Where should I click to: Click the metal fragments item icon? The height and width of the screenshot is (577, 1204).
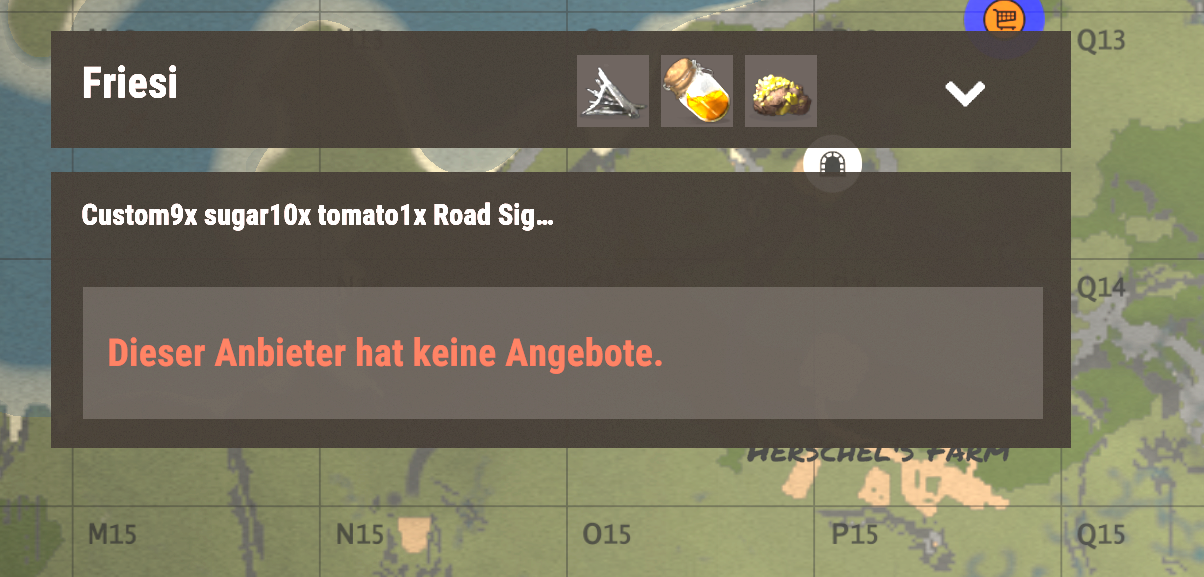click(613, 91)
